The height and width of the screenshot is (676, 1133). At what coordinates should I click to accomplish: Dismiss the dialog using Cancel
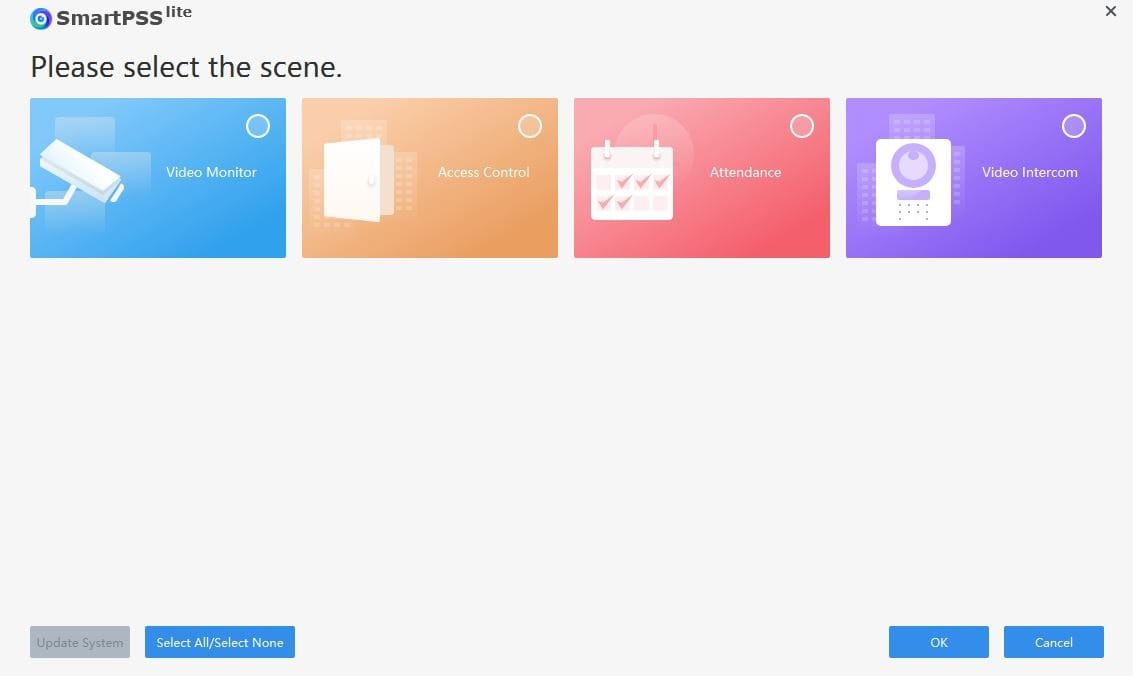pos(1053,642)
